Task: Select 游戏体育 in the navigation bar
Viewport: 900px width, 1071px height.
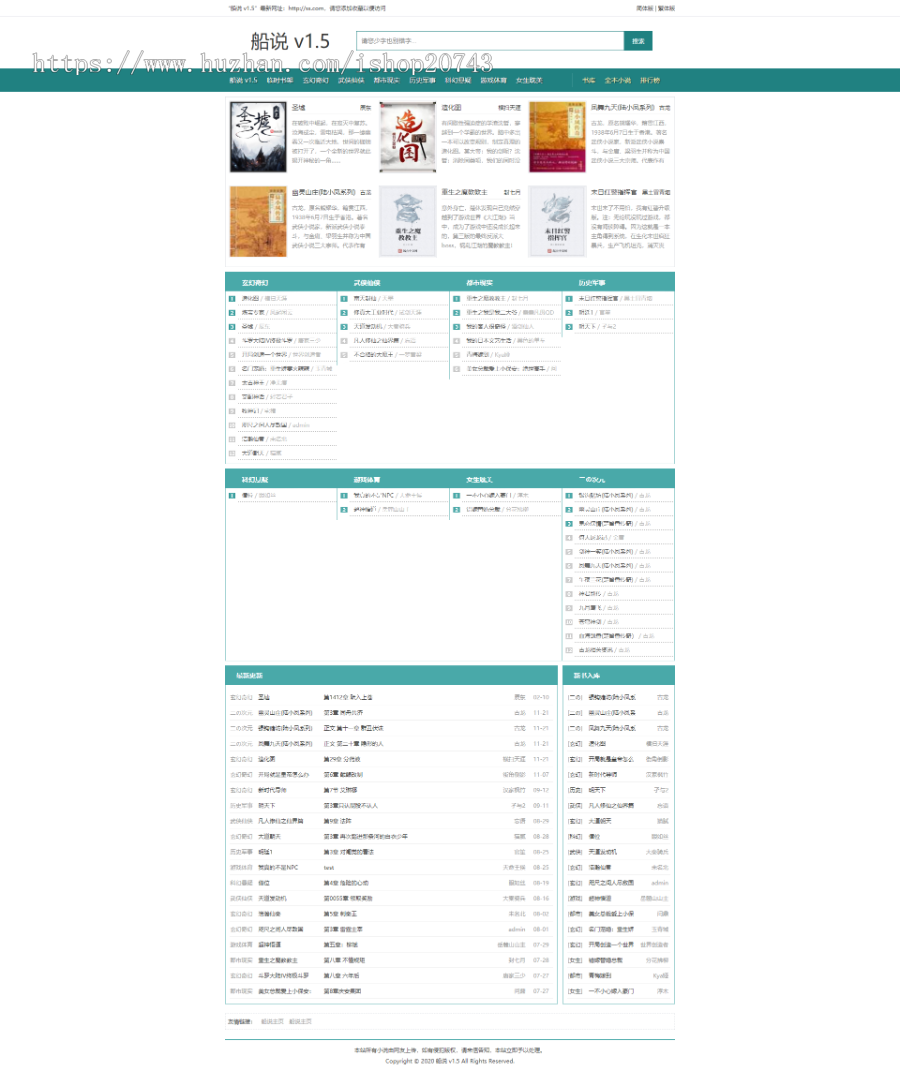Action: [493, 81]
